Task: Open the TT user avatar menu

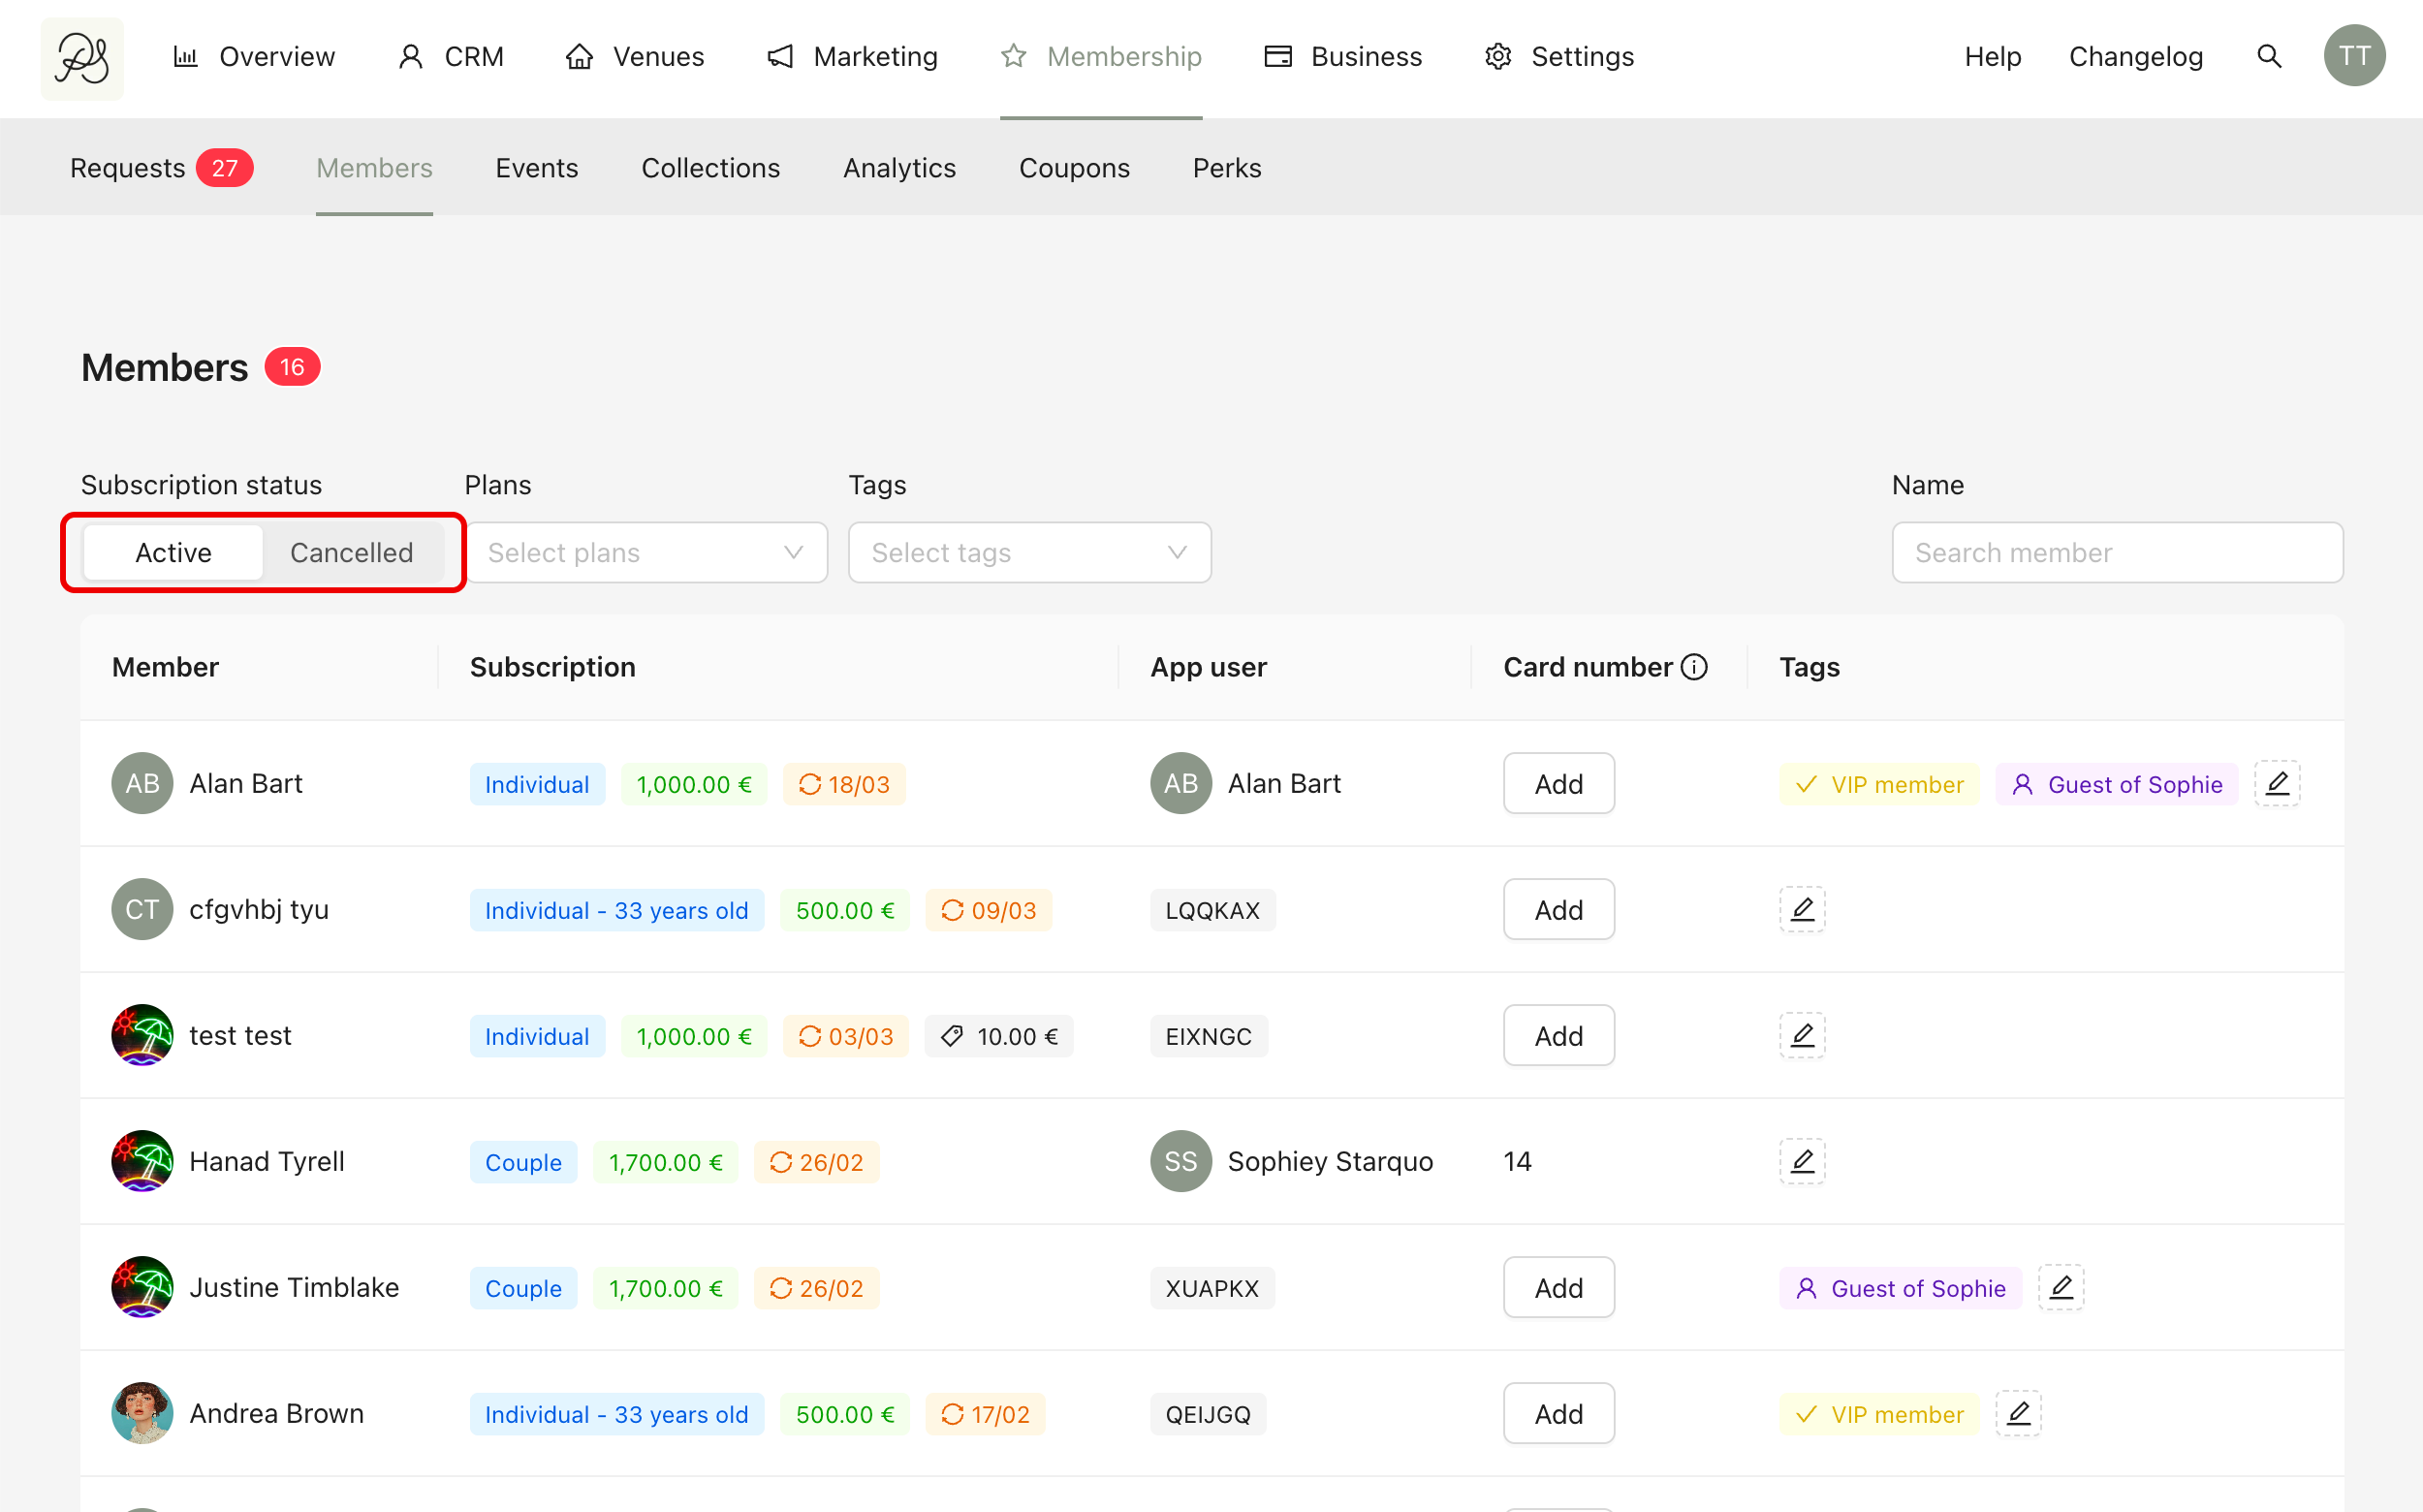Action: point(2353,56)
